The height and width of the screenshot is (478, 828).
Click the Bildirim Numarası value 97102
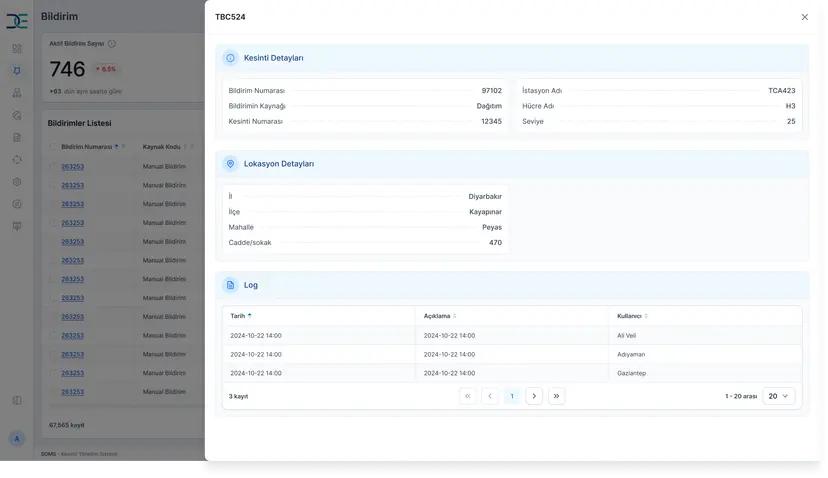(492, 91)
